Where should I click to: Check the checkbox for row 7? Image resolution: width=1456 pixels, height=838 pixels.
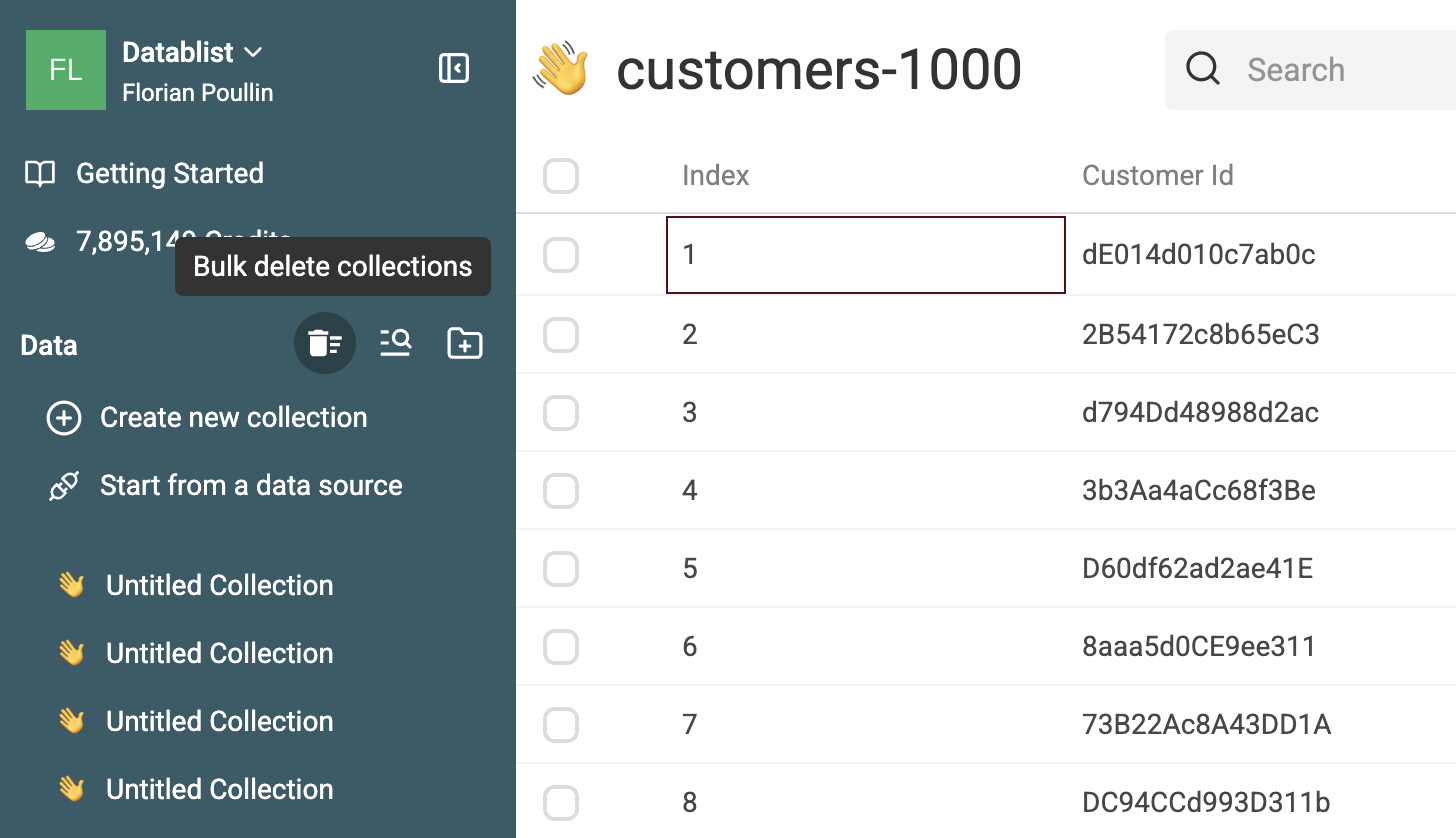(x=561, y=724)
